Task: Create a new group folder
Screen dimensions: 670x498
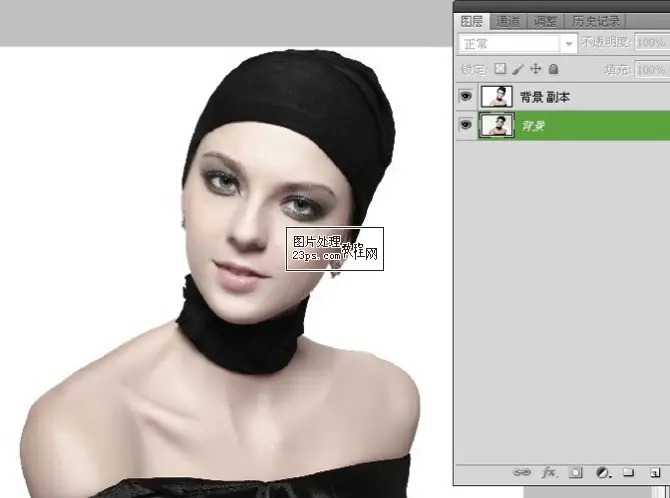Action: click(628, 471)
